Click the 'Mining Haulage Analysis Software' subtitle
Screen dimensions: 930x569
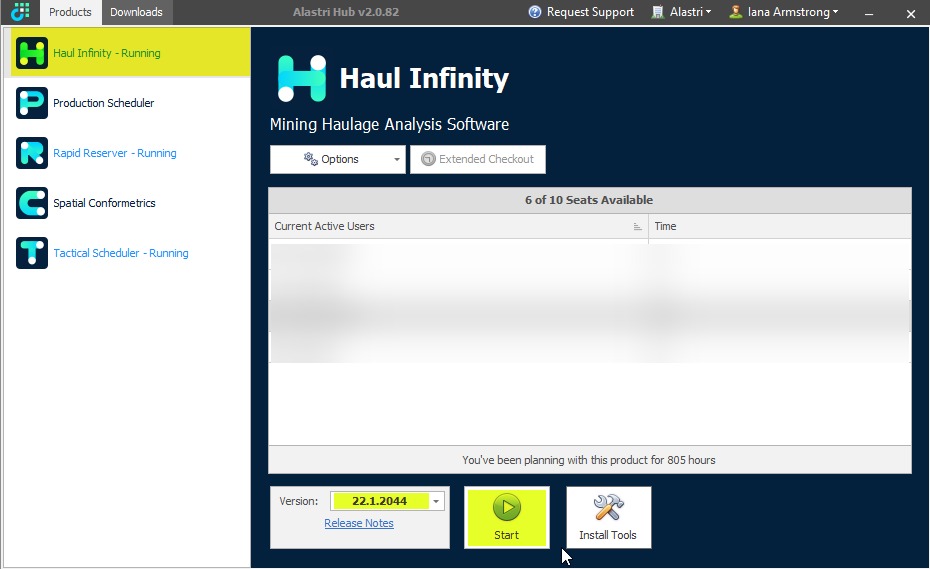[389, 124]
